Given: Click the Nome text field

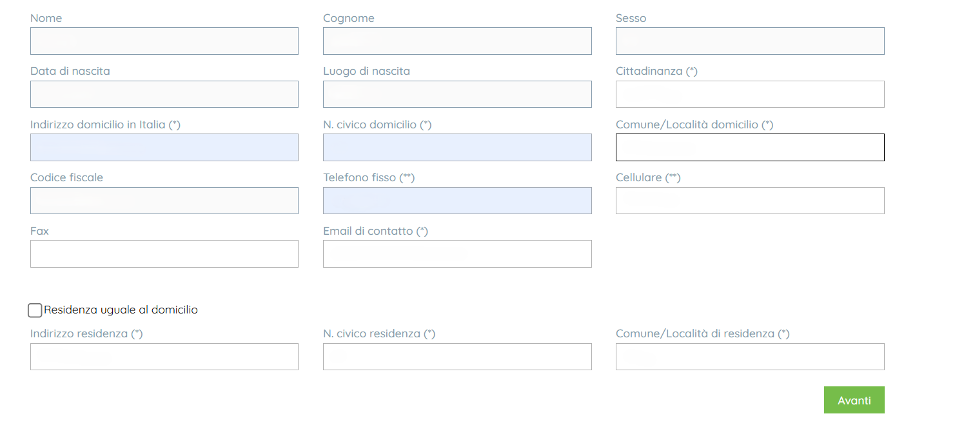Looking at the screenshot, I should coord(164,41).
